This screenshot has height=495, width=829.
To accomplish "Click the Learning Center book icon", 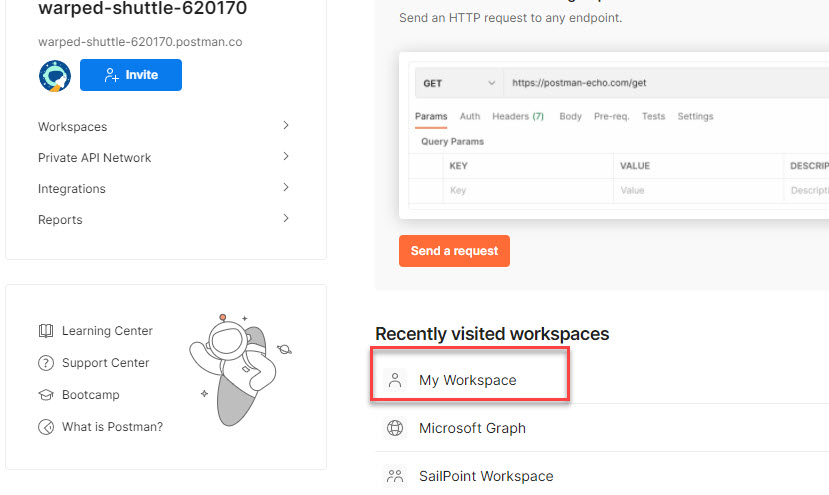I will tap(46, 331).
